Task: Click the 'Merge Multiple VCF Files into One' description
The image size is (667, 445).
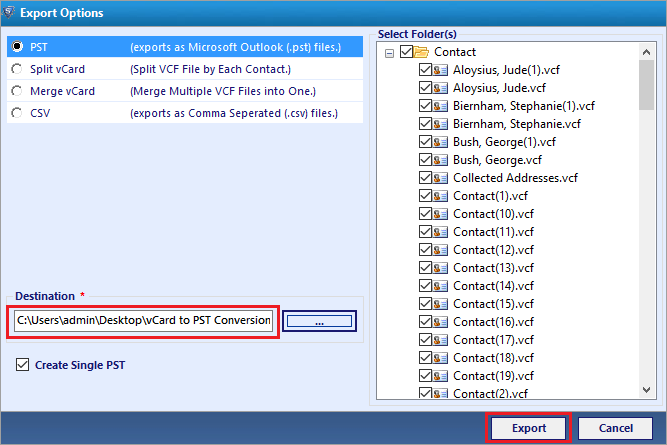Action: [x=223, y=91]
